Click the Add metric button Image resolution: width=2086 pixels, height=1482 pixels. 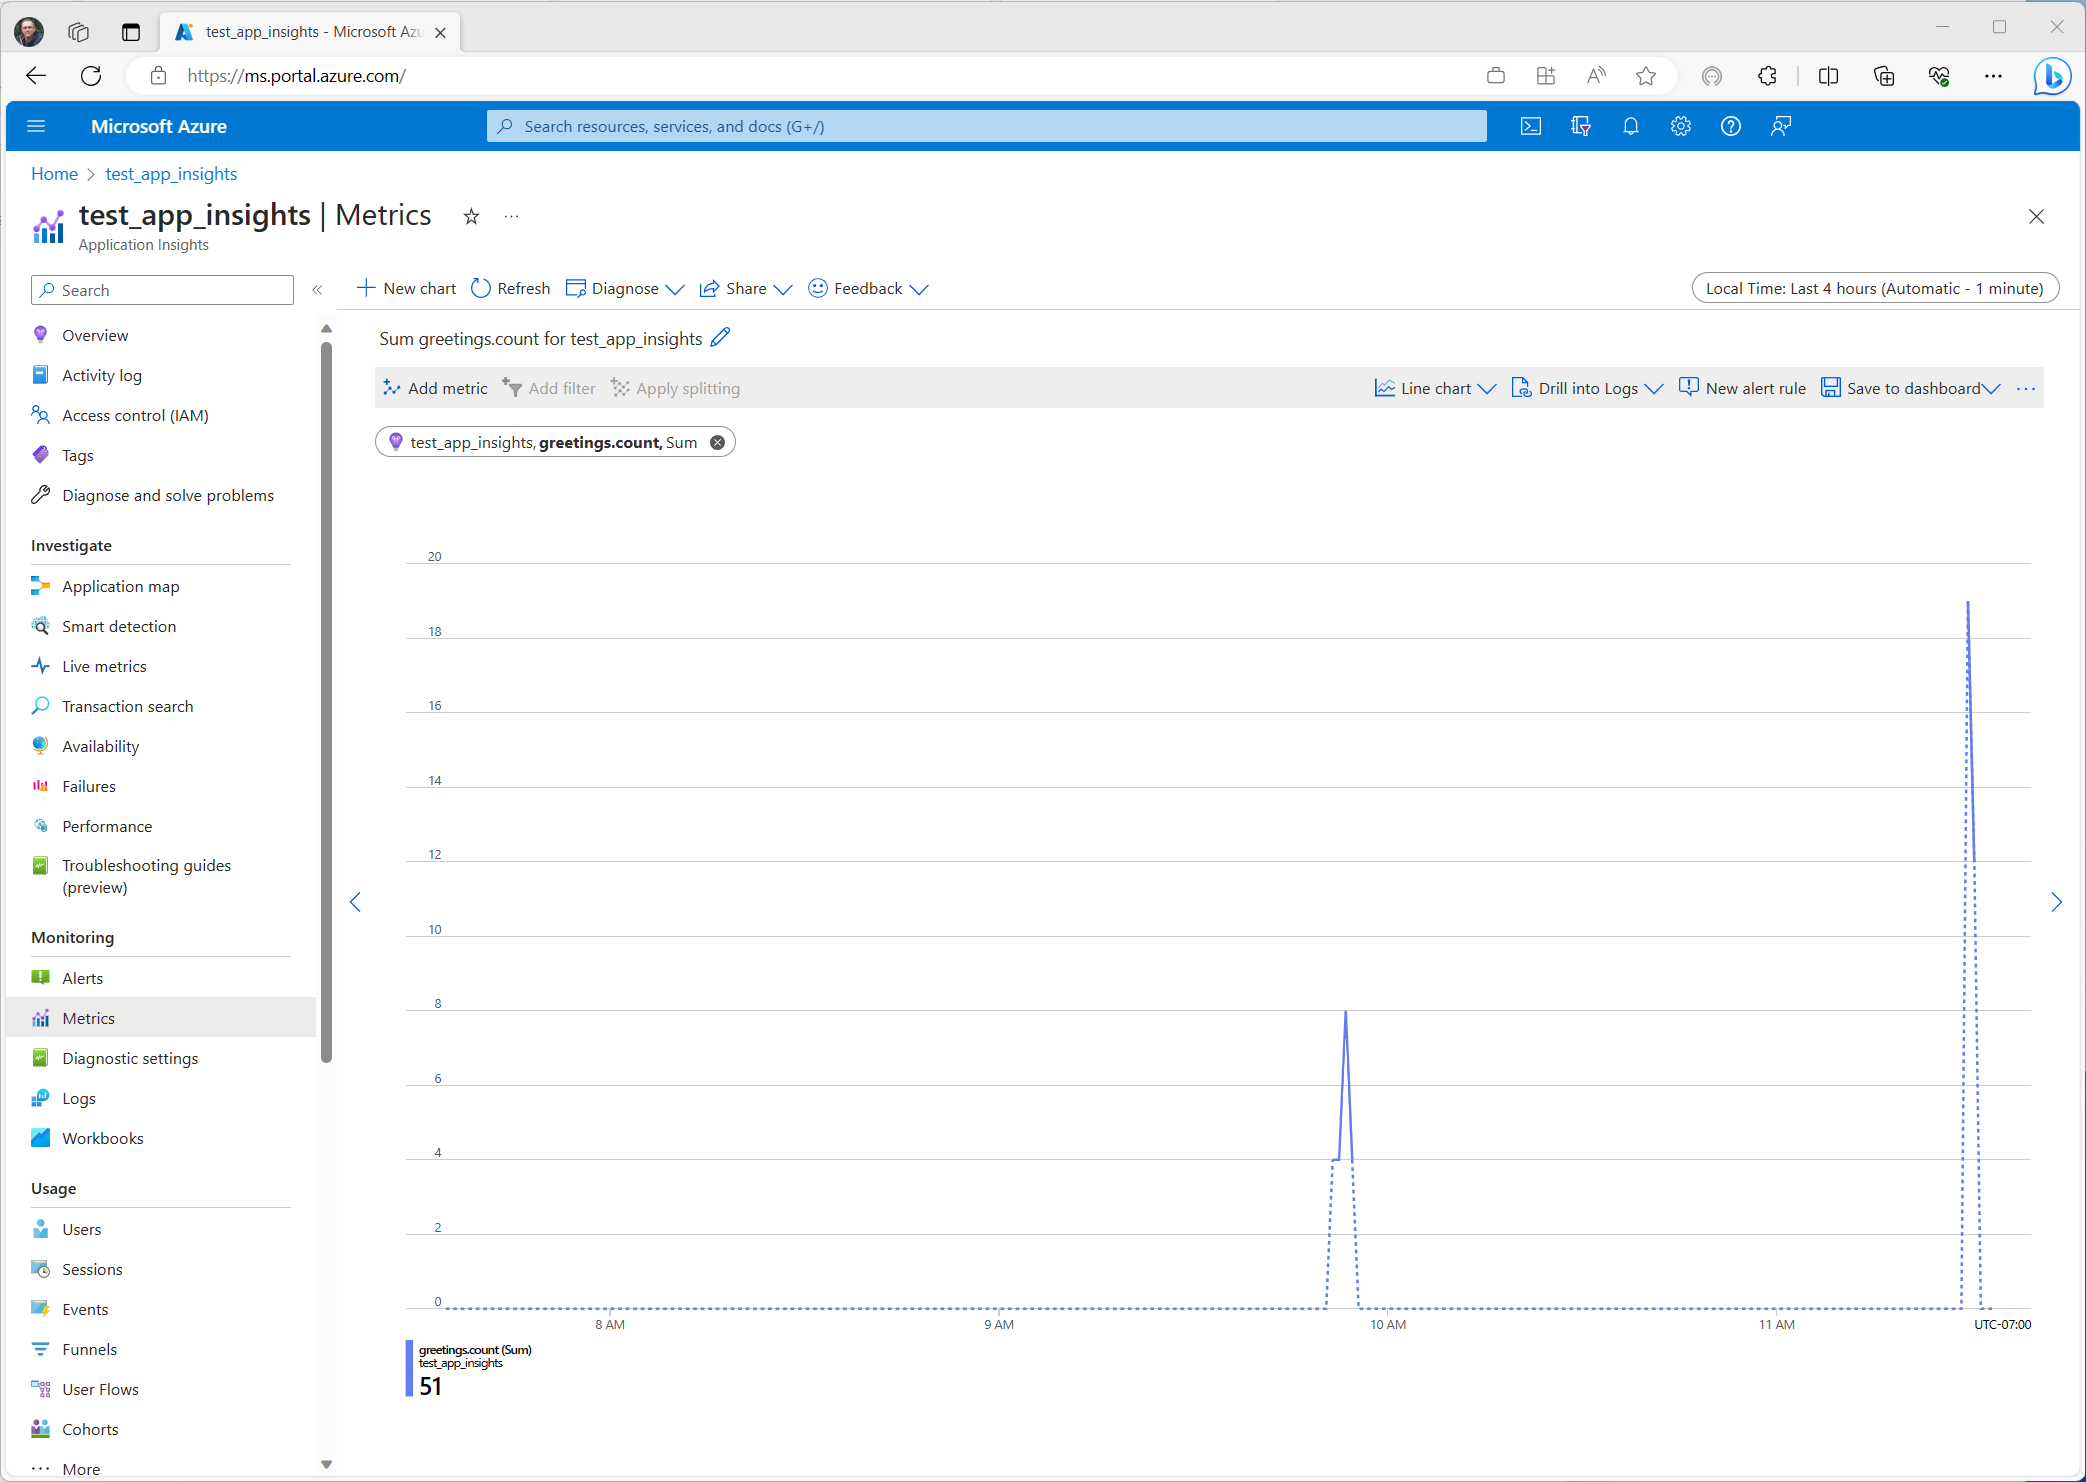[435, 388]
